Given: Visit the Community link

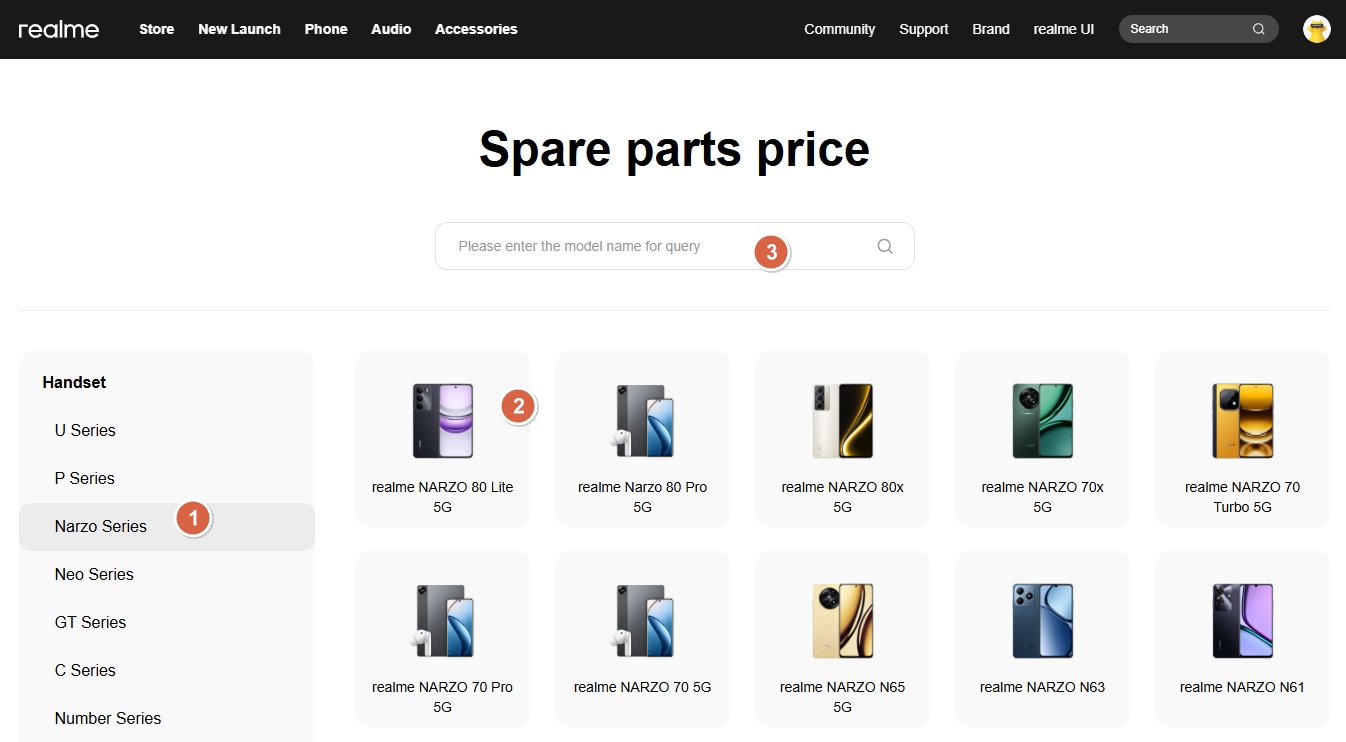Looking at the screenshot, I should (839, 29).
